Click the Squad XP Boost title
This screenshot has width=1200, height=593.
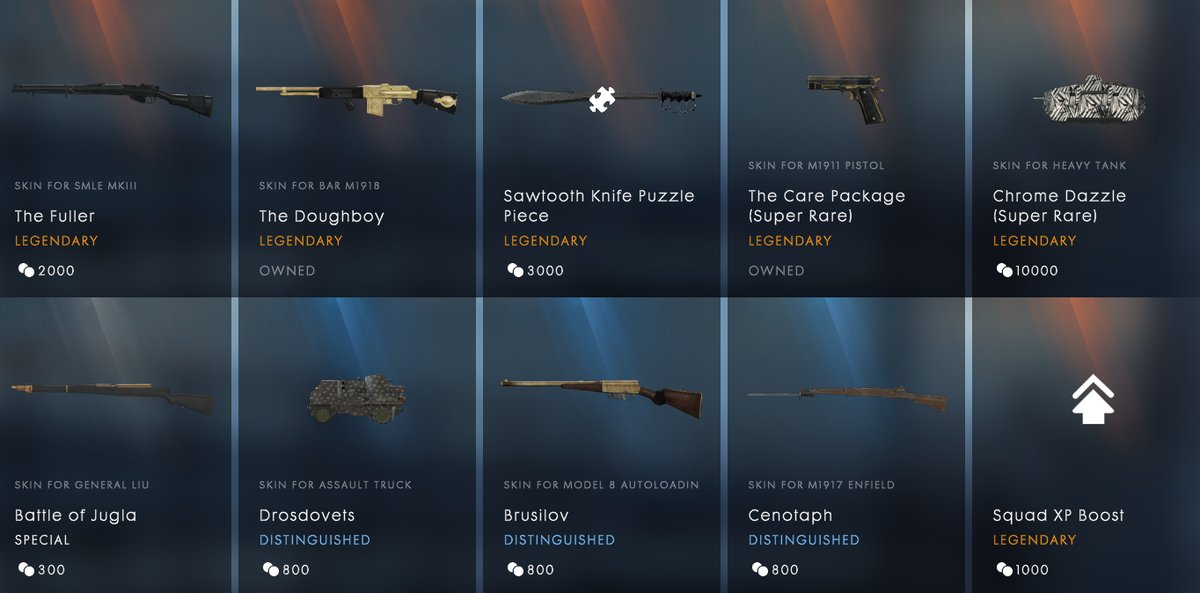1059,516
